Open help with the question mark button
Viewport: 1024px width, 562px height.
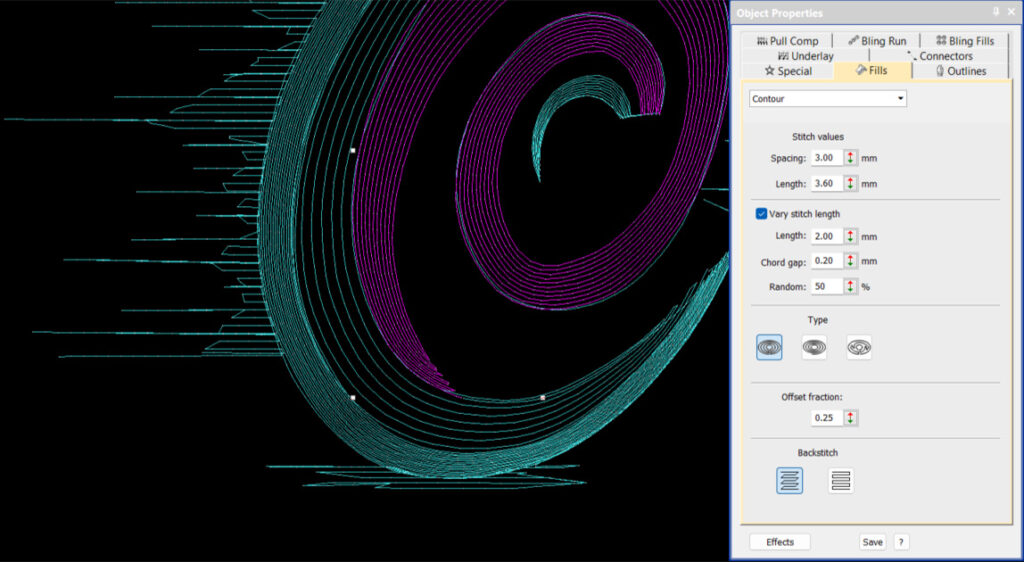coord(901,542)
